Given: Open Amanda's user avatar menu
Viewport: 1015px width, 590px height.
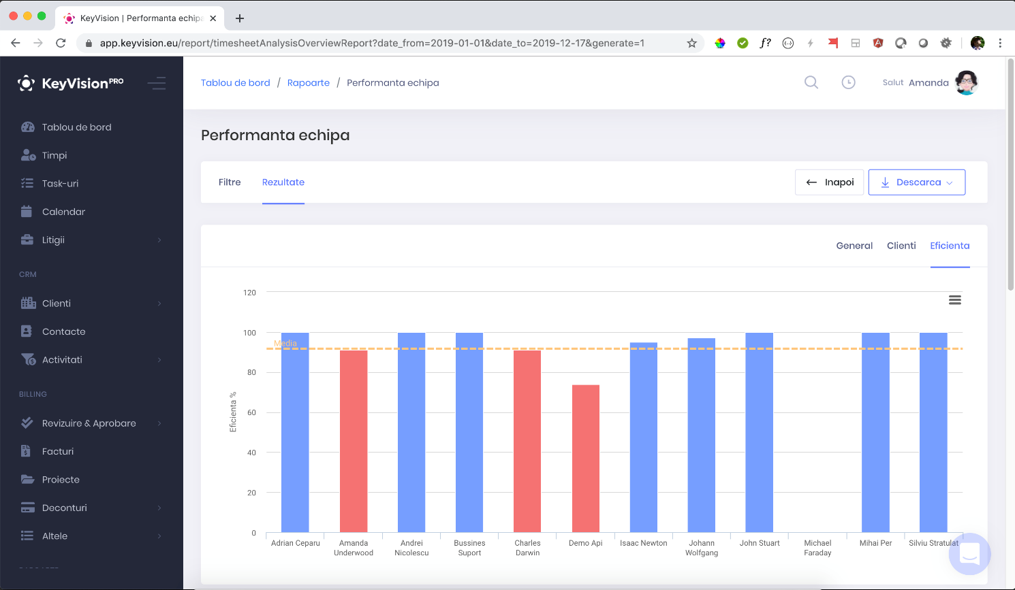Looking at the screenshot, I should click(966, 82).
